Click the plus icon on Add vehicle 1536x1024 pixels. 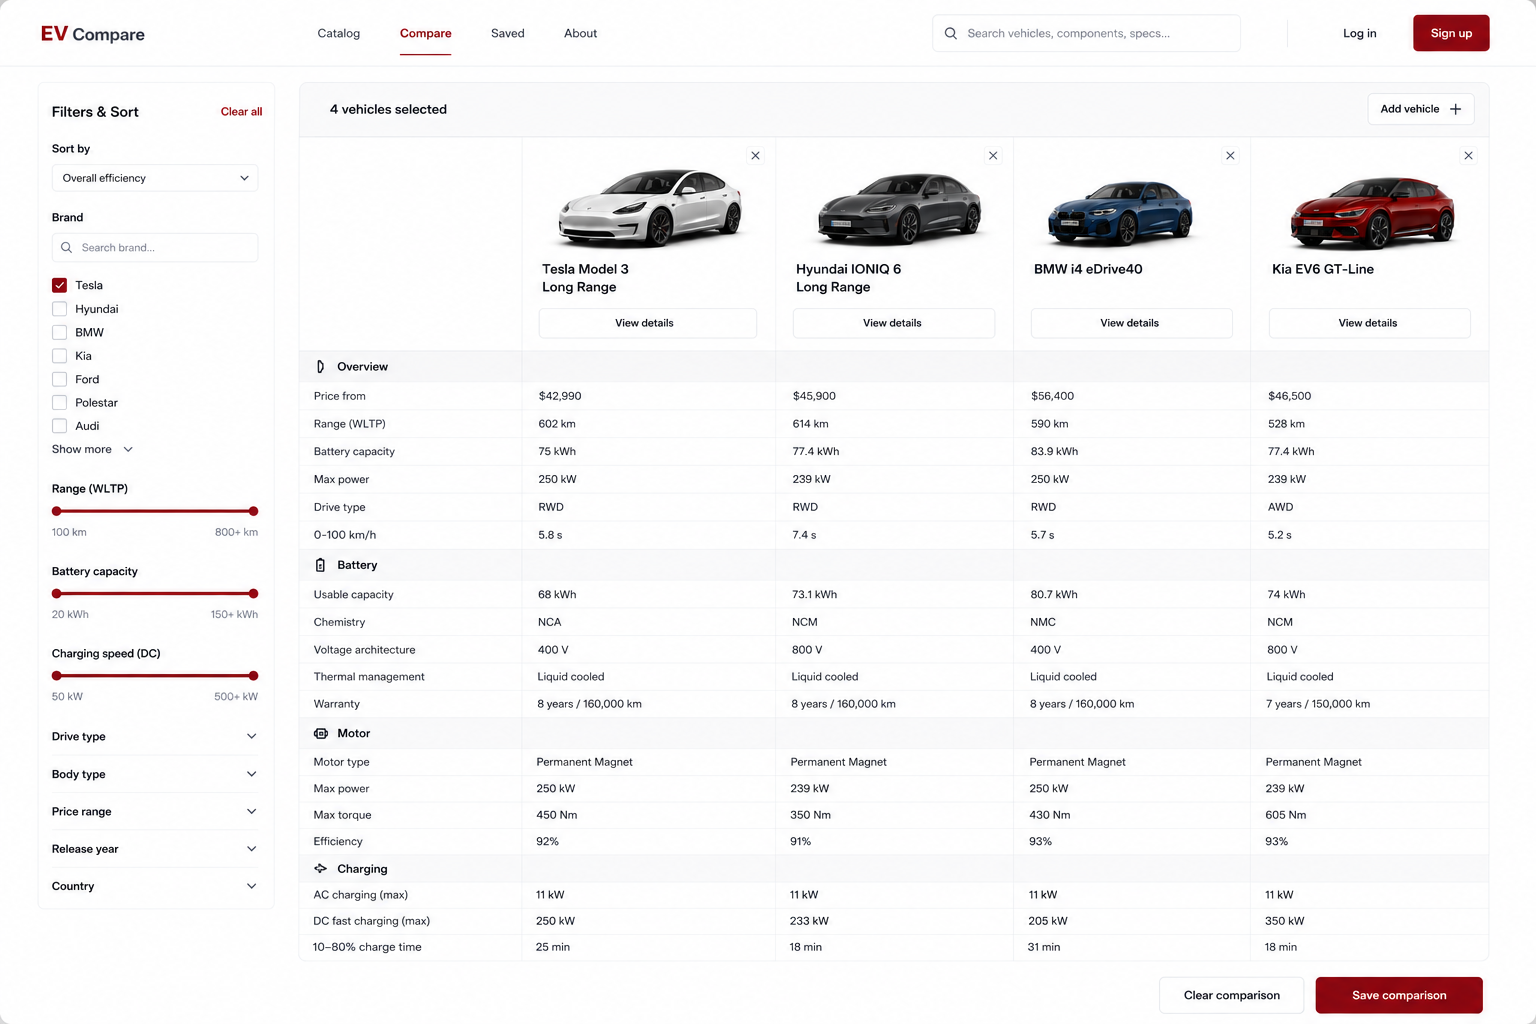point(1455,109)
